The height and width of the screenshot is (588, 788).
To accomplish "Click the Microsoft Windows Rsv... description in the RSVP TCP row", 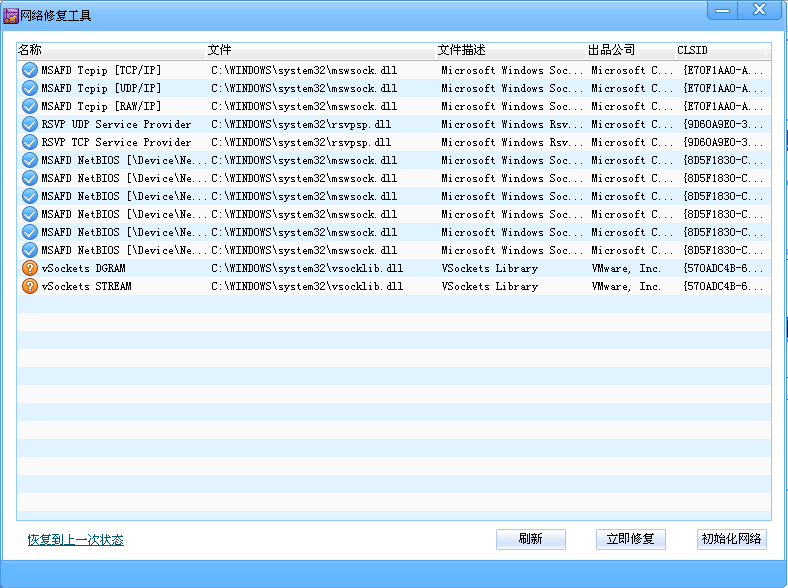I will pyautogui.click(x=512, y=142).
